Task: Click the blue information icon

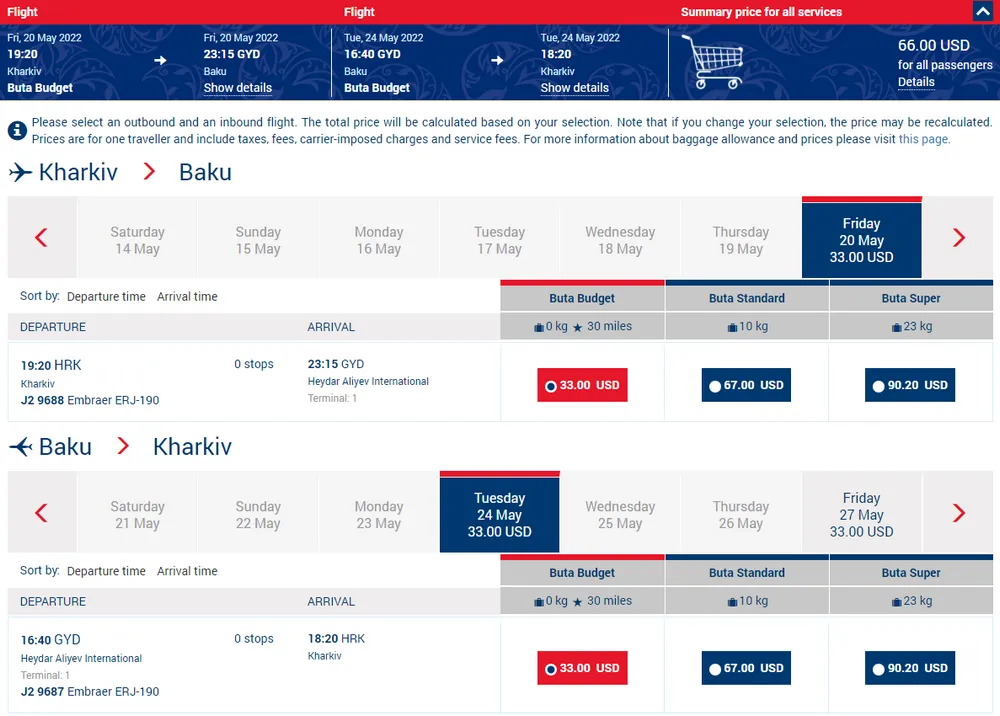Action: pyautogui.click(x=17, y=131)
